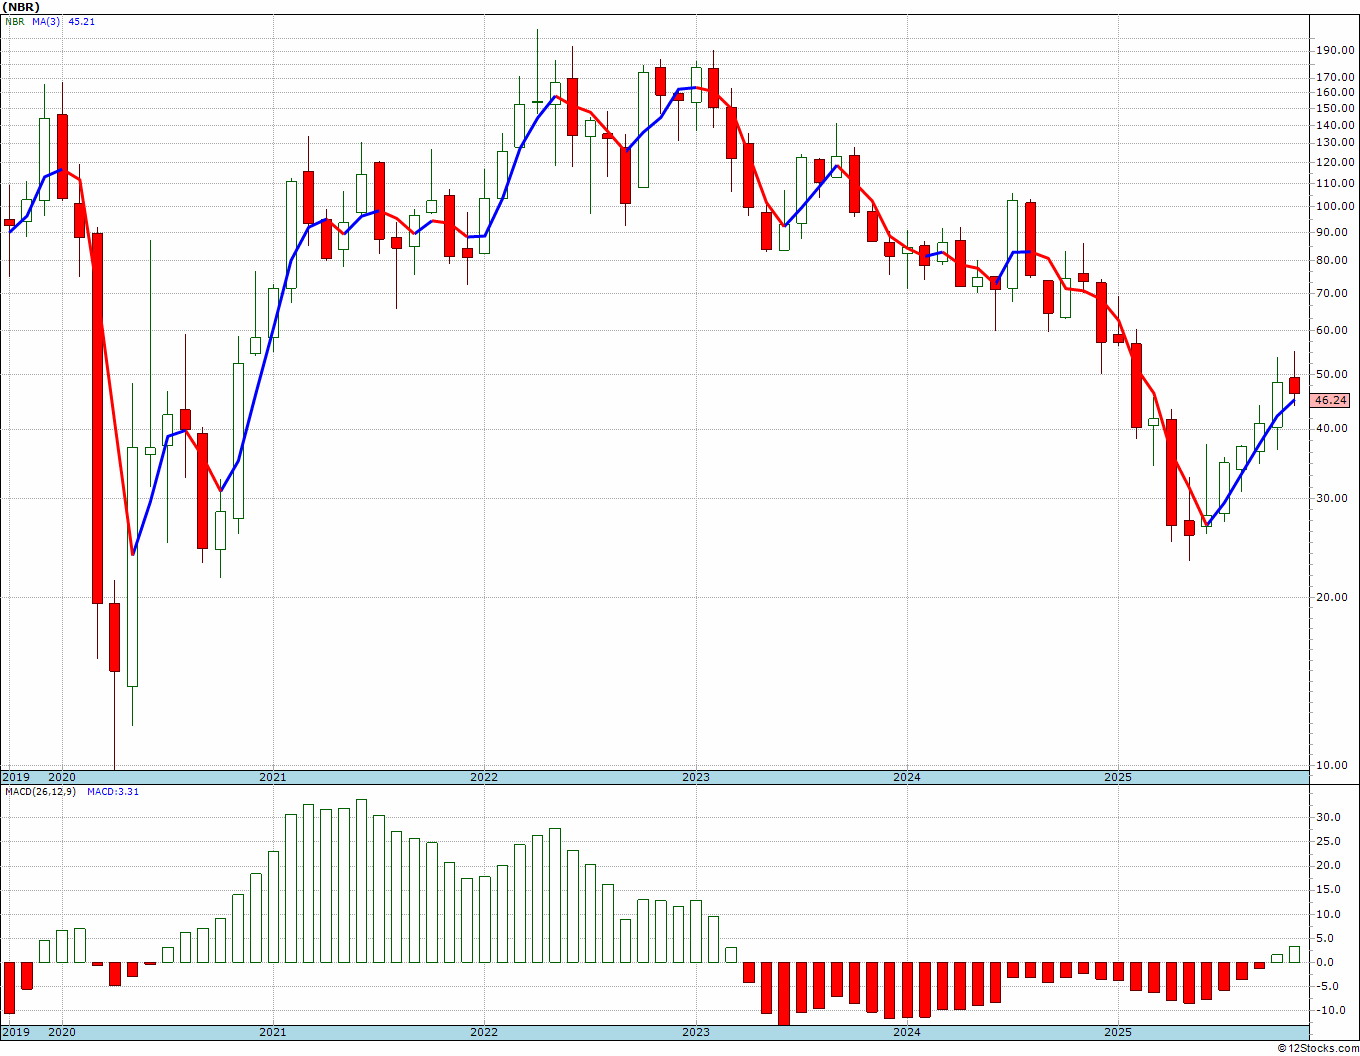The height and width of the screenshot is (1056, 1360).
Task: Select 2023 on the MACD panel time axis
Action: (x=696, y=1032)
